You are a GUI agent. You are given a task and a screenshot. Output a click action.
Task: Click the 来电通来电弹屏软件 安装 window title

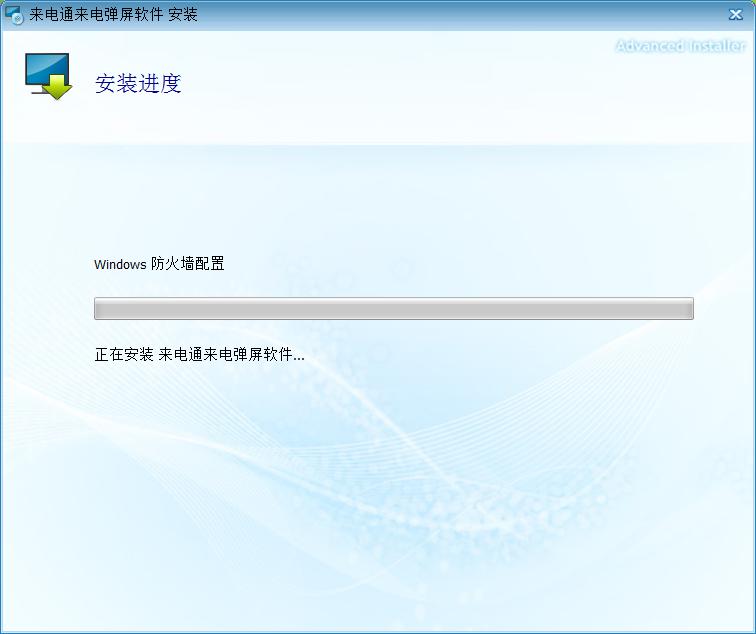pyautogui.click(x=113, y=14)
